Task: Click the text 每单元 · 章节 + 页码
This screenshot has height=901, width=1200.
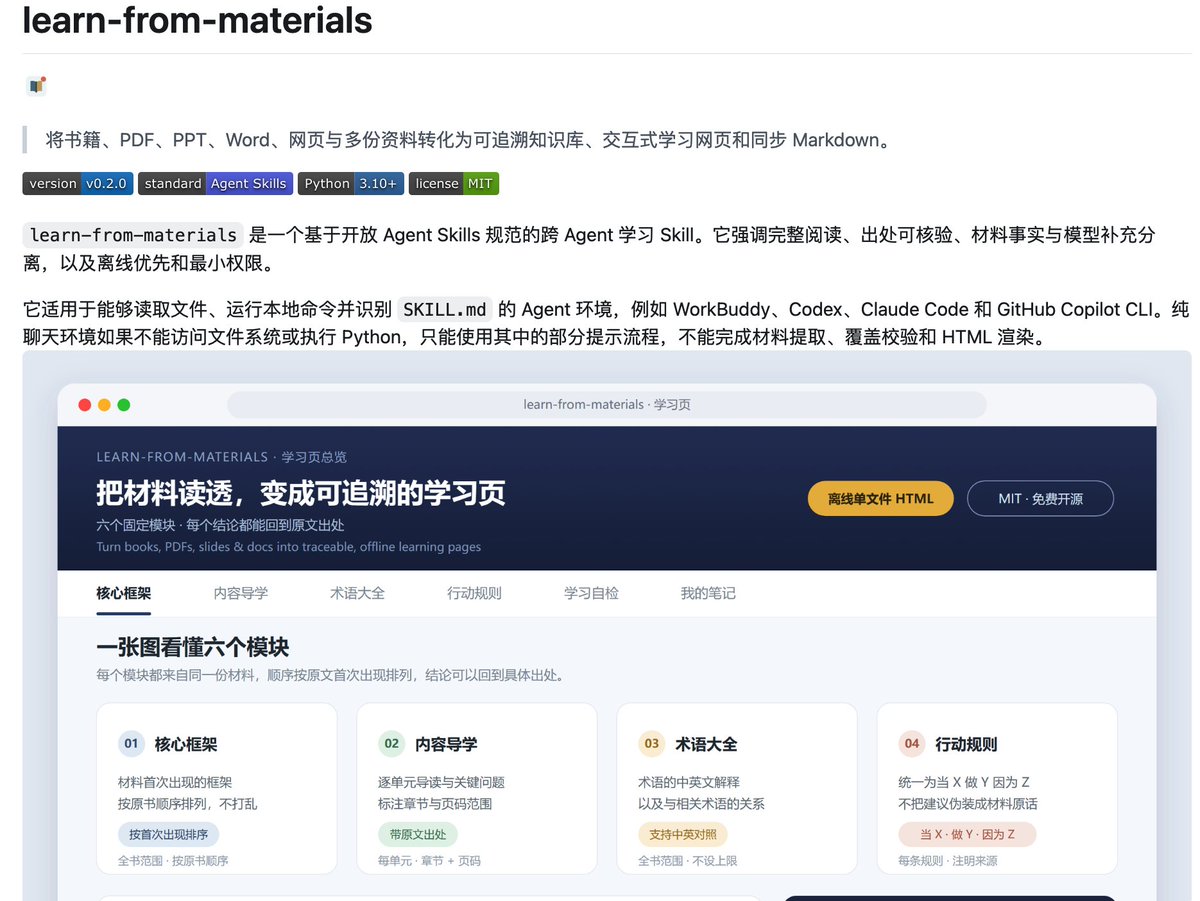Action: [429, 861]
